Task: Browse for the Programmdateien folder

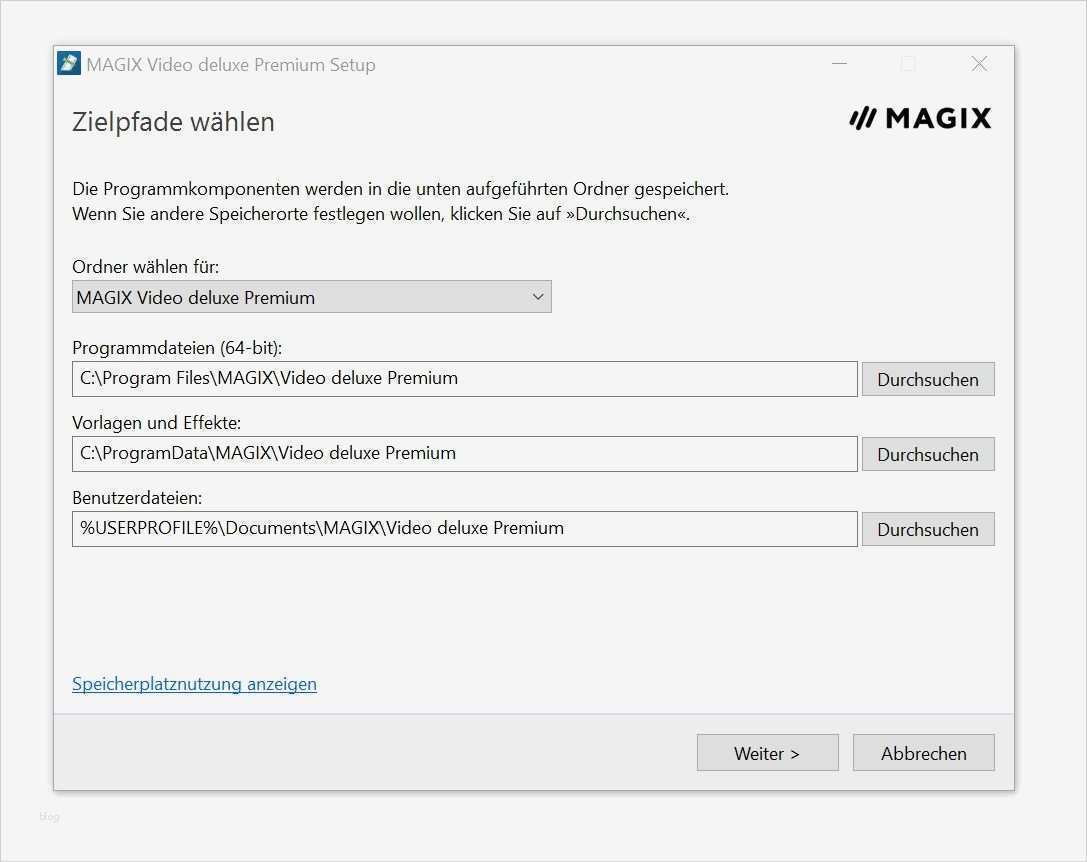Action: tap(927, 379)
